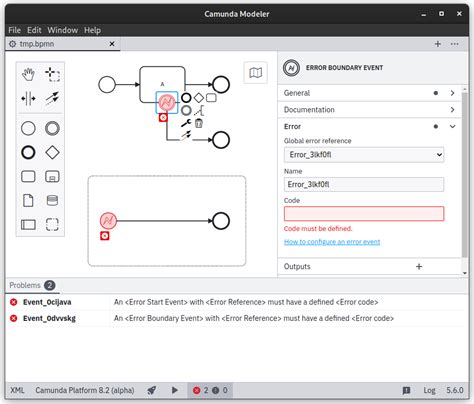This screenshot has height=404, width=474.
Task: Expand the General section
Action: click(369, 93)
